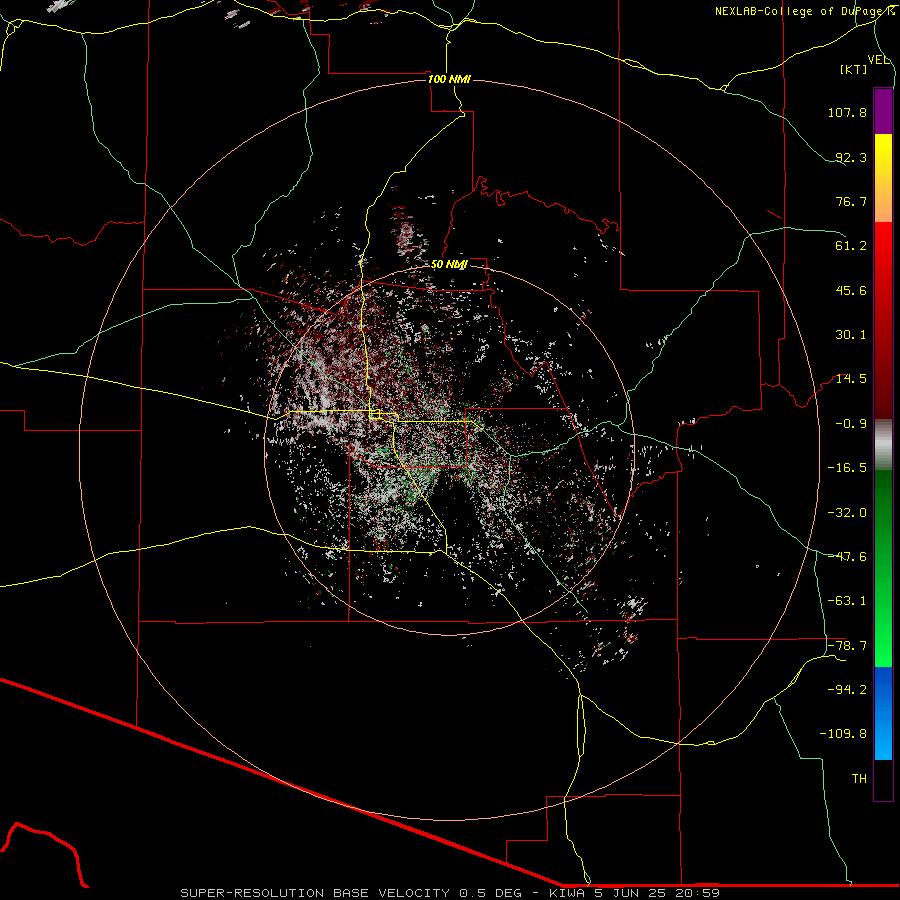Pick the yellow-orange segment of the velocity scale
This screenshot has width=900, height=900.
883,178
